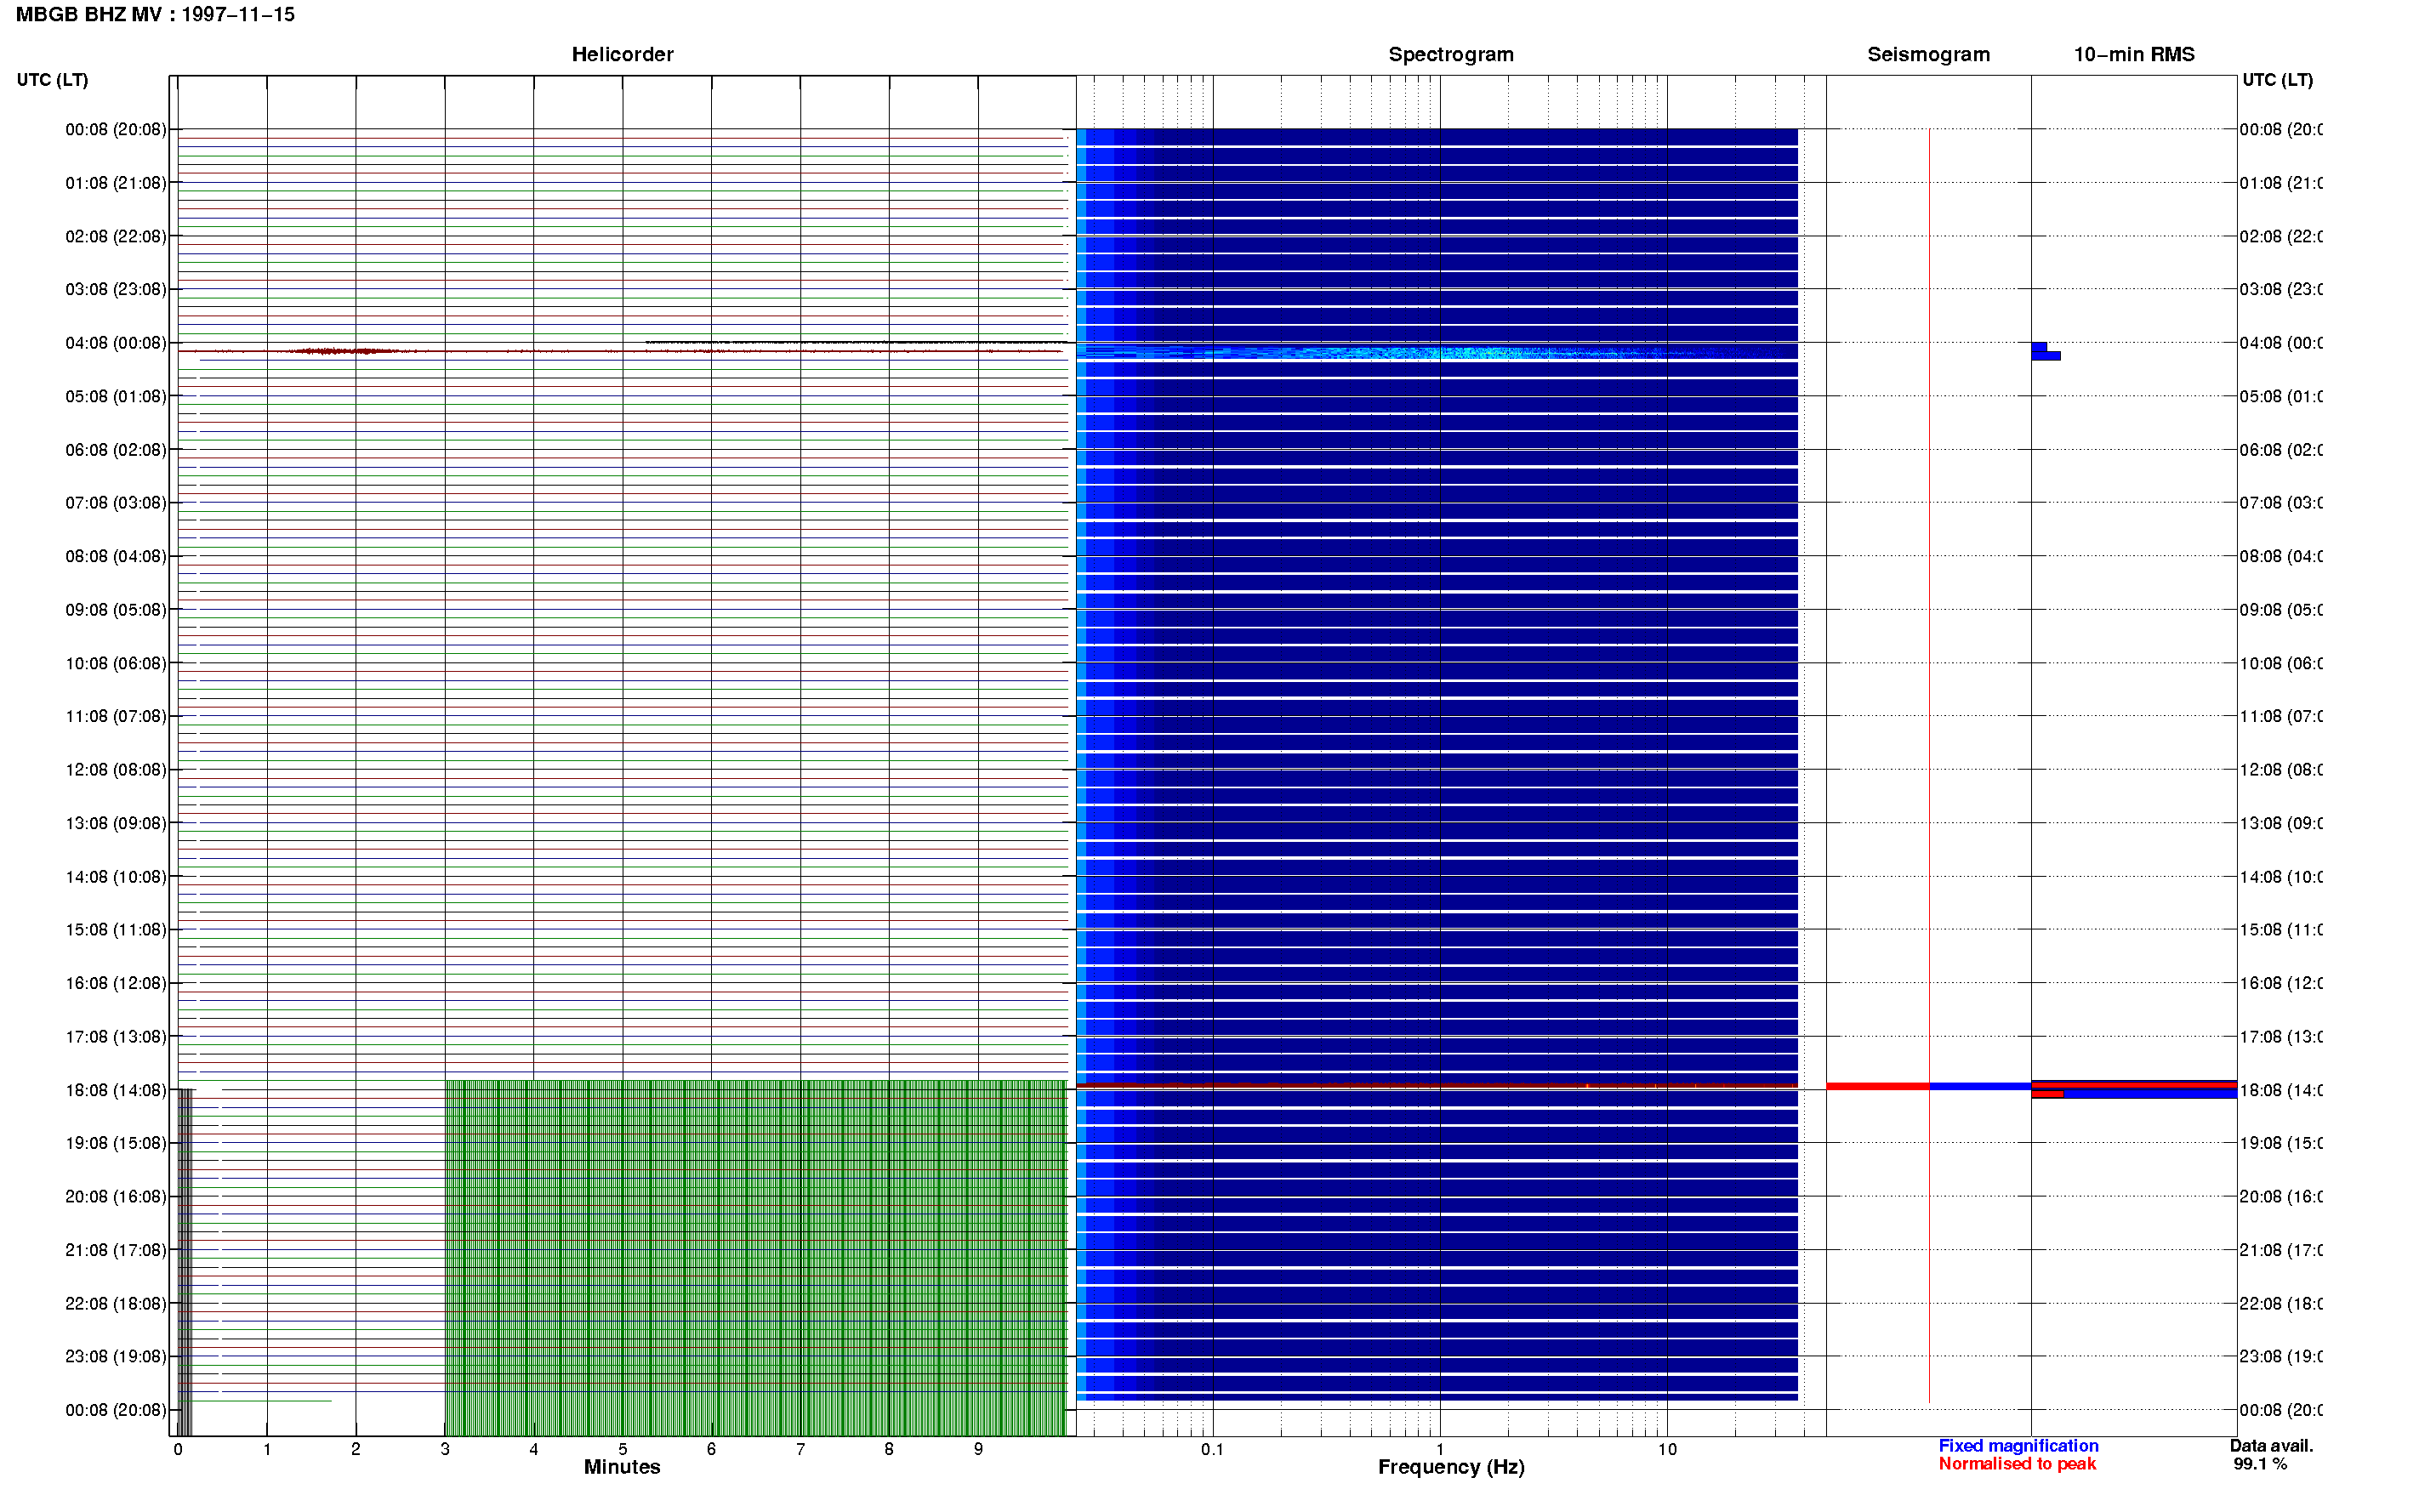This screenshot has height=1512, width=2419.
Task: Click the Seismogram panel heading
Action: [x=1928, y=55]
